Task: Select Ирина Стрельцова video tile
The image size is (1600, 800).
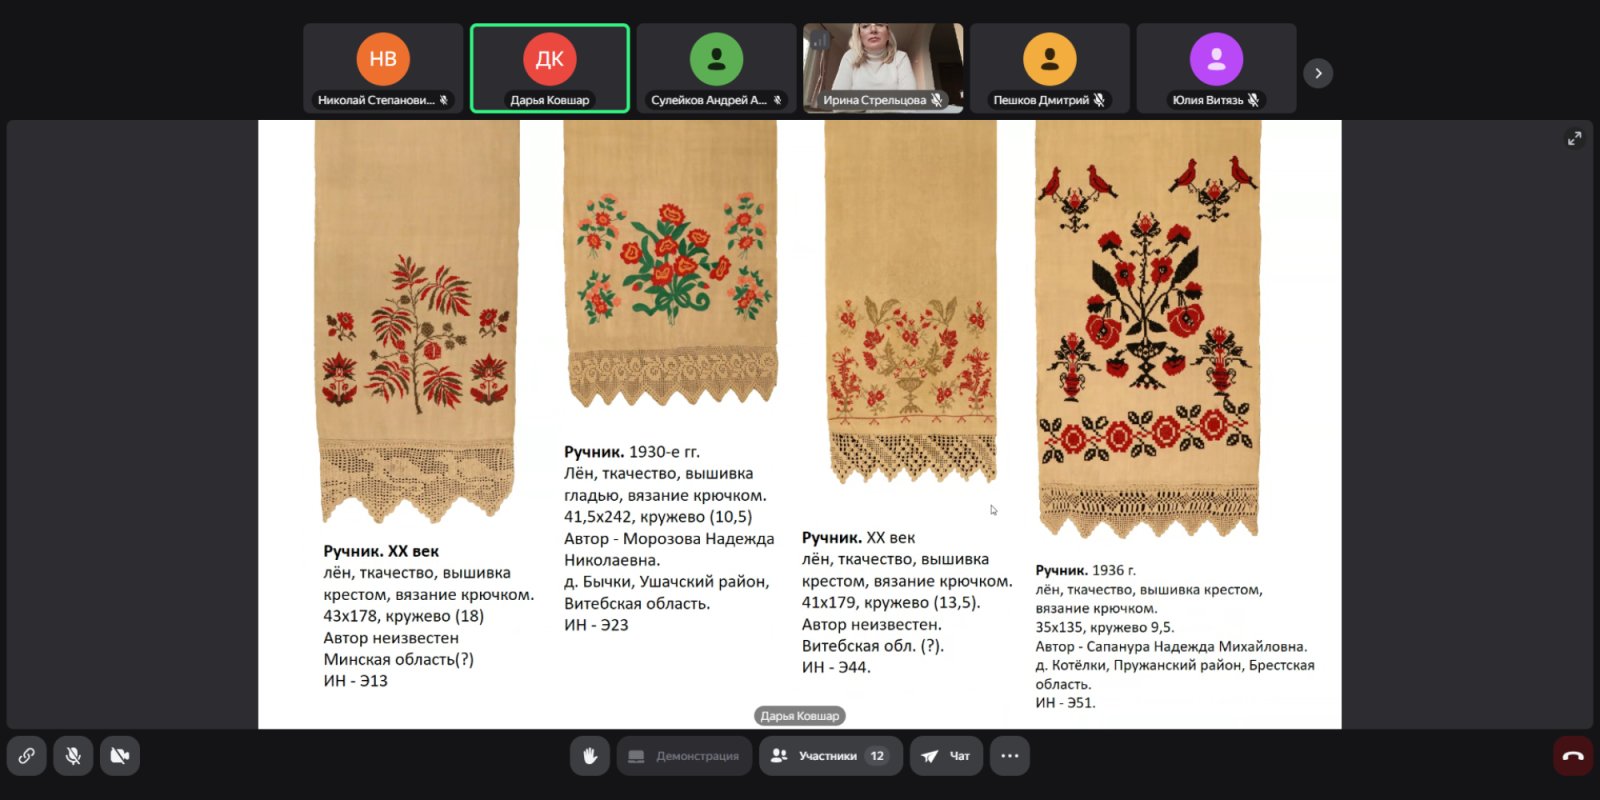Action: [883, 66]
